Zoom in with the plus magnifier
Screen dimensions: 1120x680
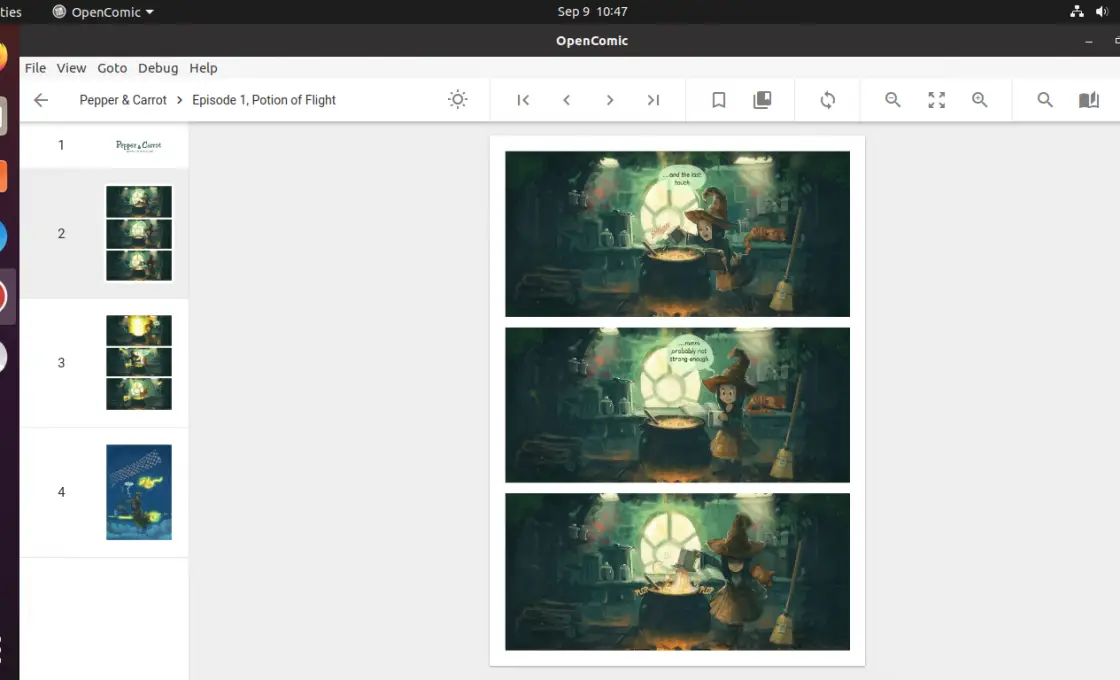coord(980,100)
